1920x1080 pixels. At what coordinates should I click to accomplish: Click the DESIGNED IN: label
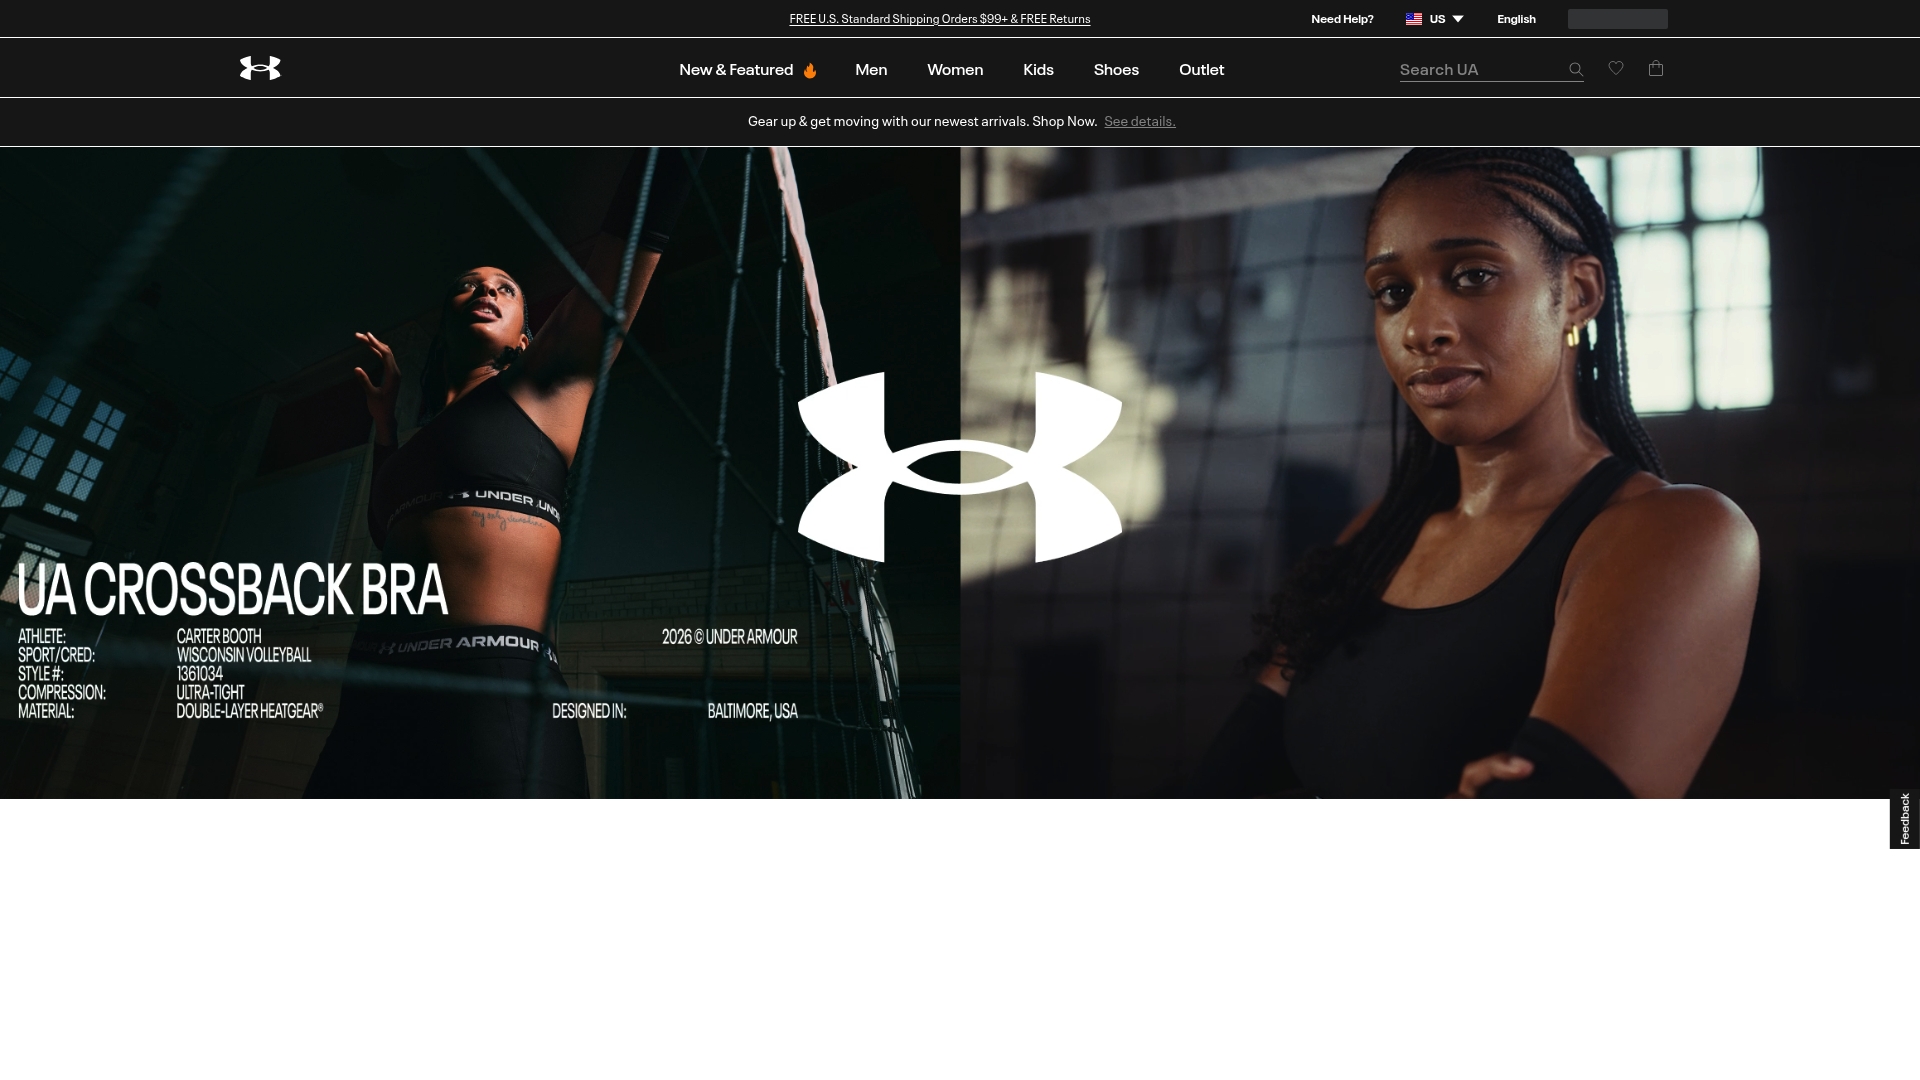coord(589,711)
